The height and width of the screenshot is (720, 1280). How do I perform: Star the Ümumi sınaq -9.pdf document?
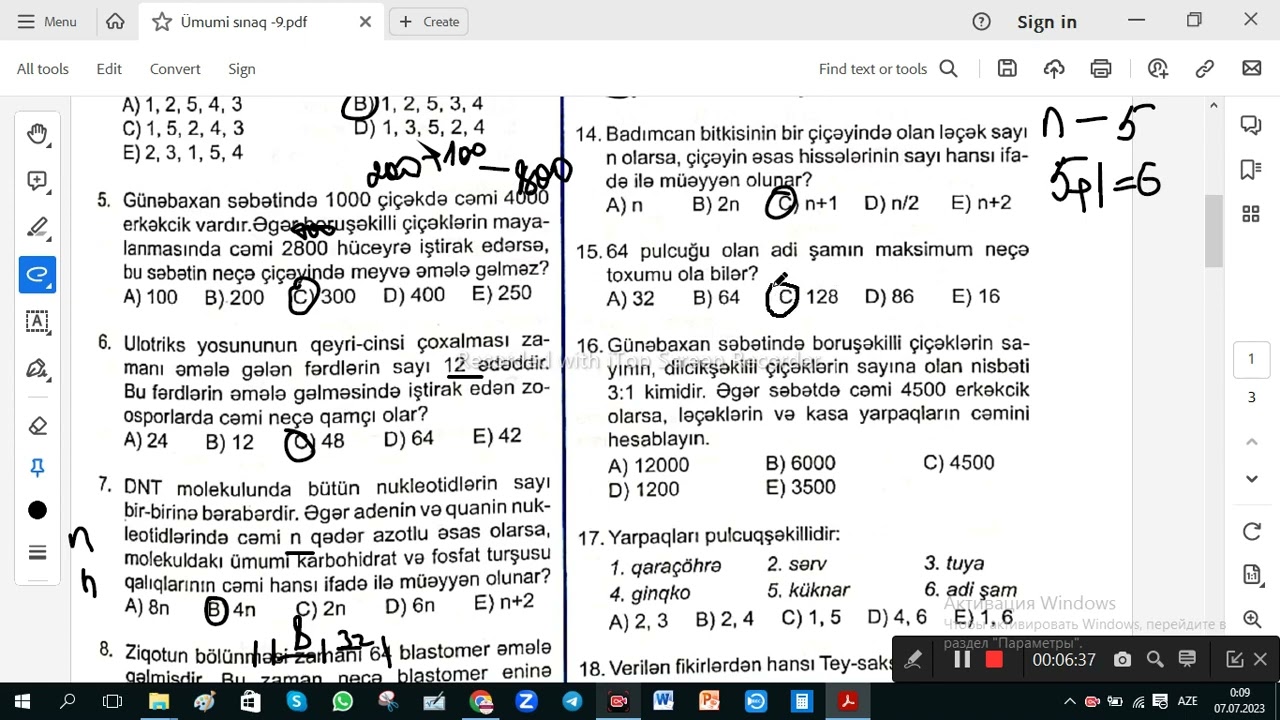coord(162,22)
